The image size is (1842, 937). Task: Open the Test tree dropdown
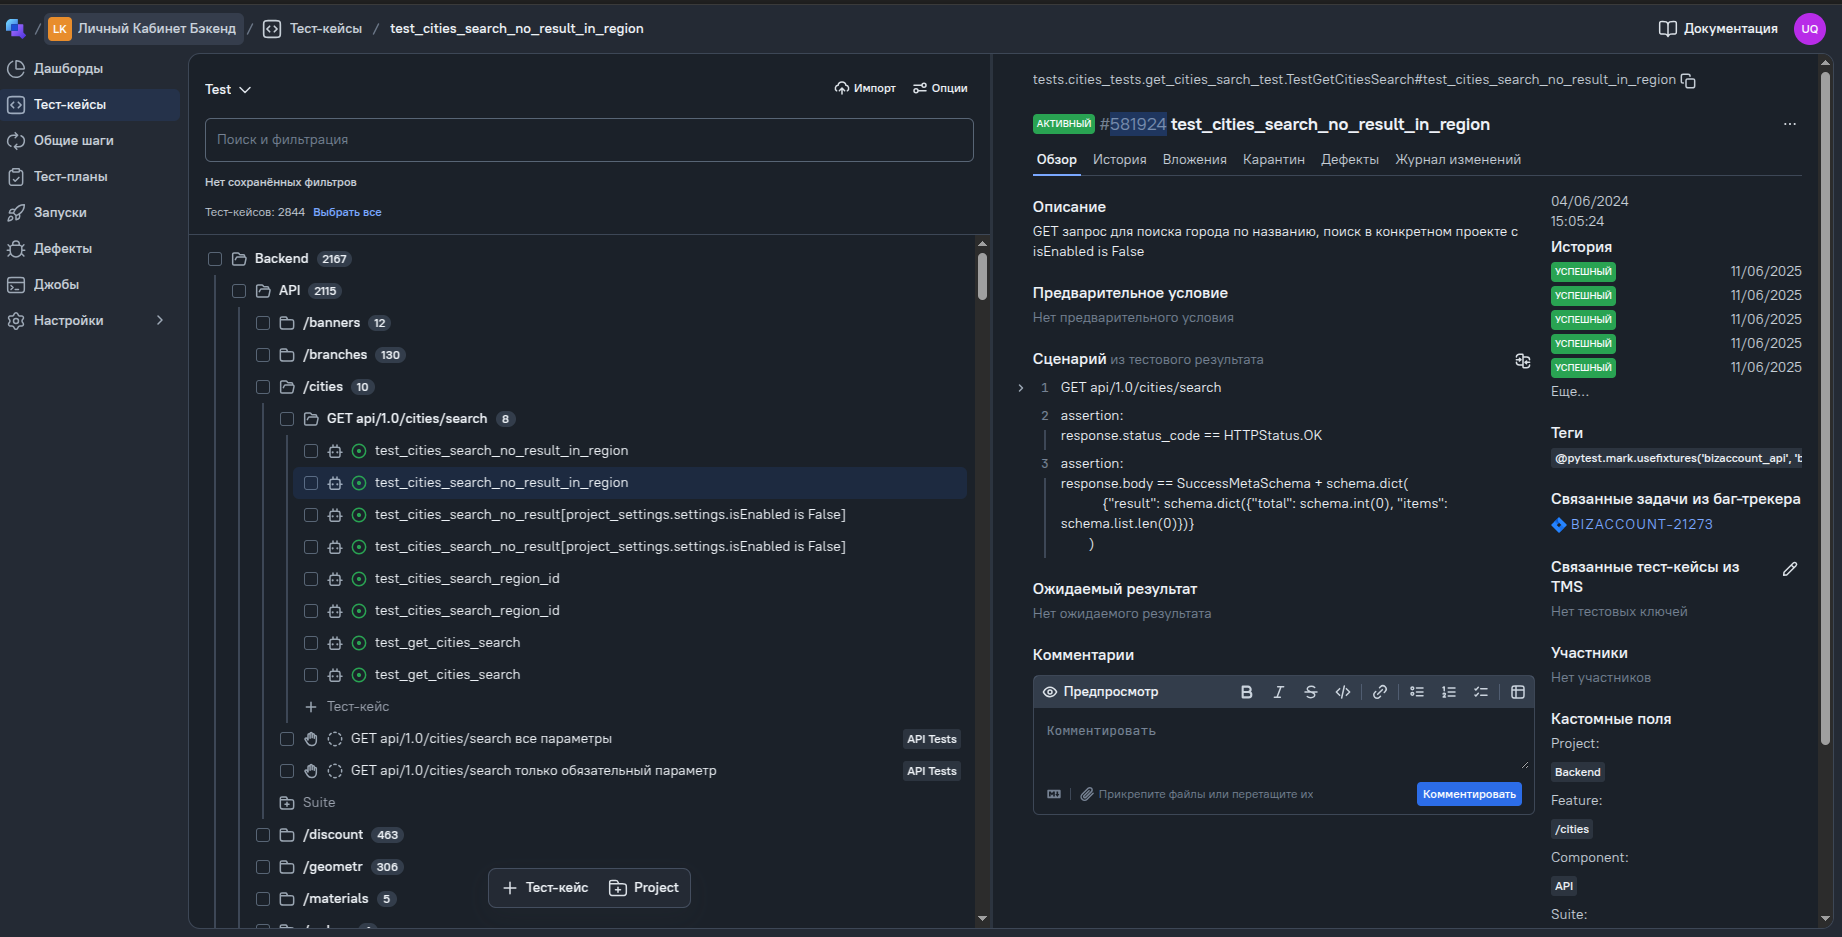coord(228,89)
